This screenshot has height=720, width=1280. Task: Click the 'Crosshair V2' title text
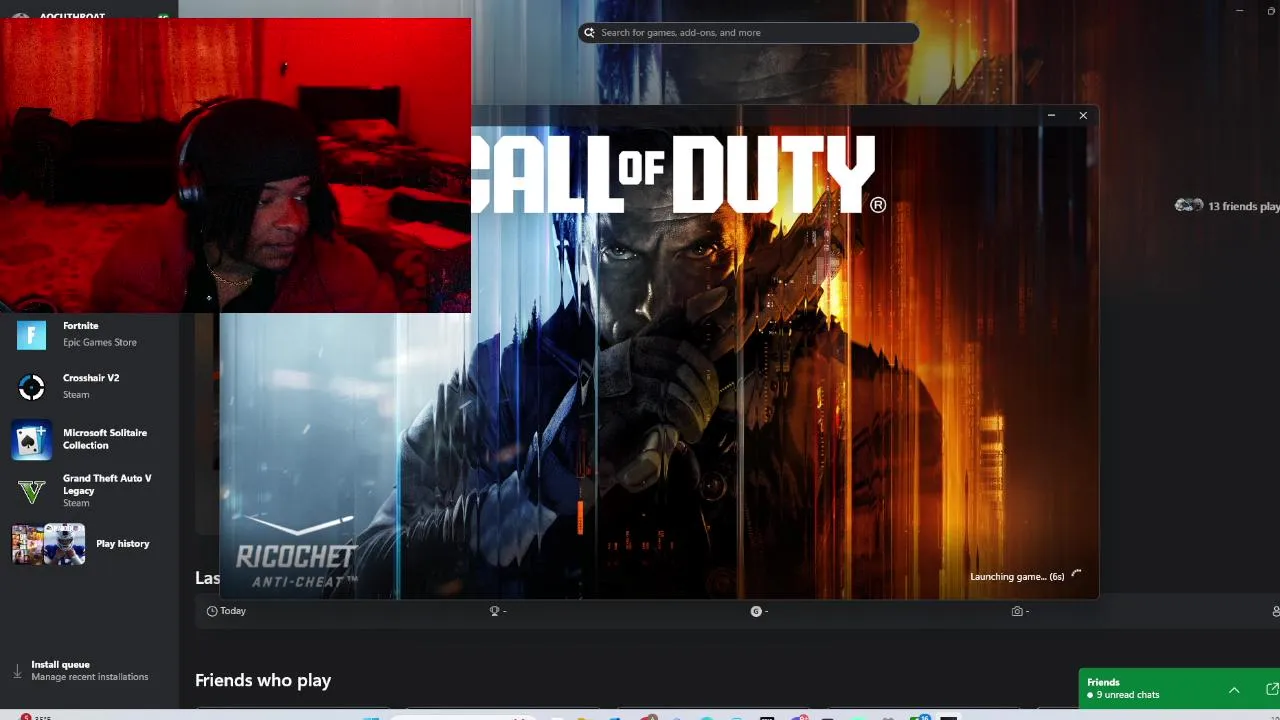click(91, 378)
